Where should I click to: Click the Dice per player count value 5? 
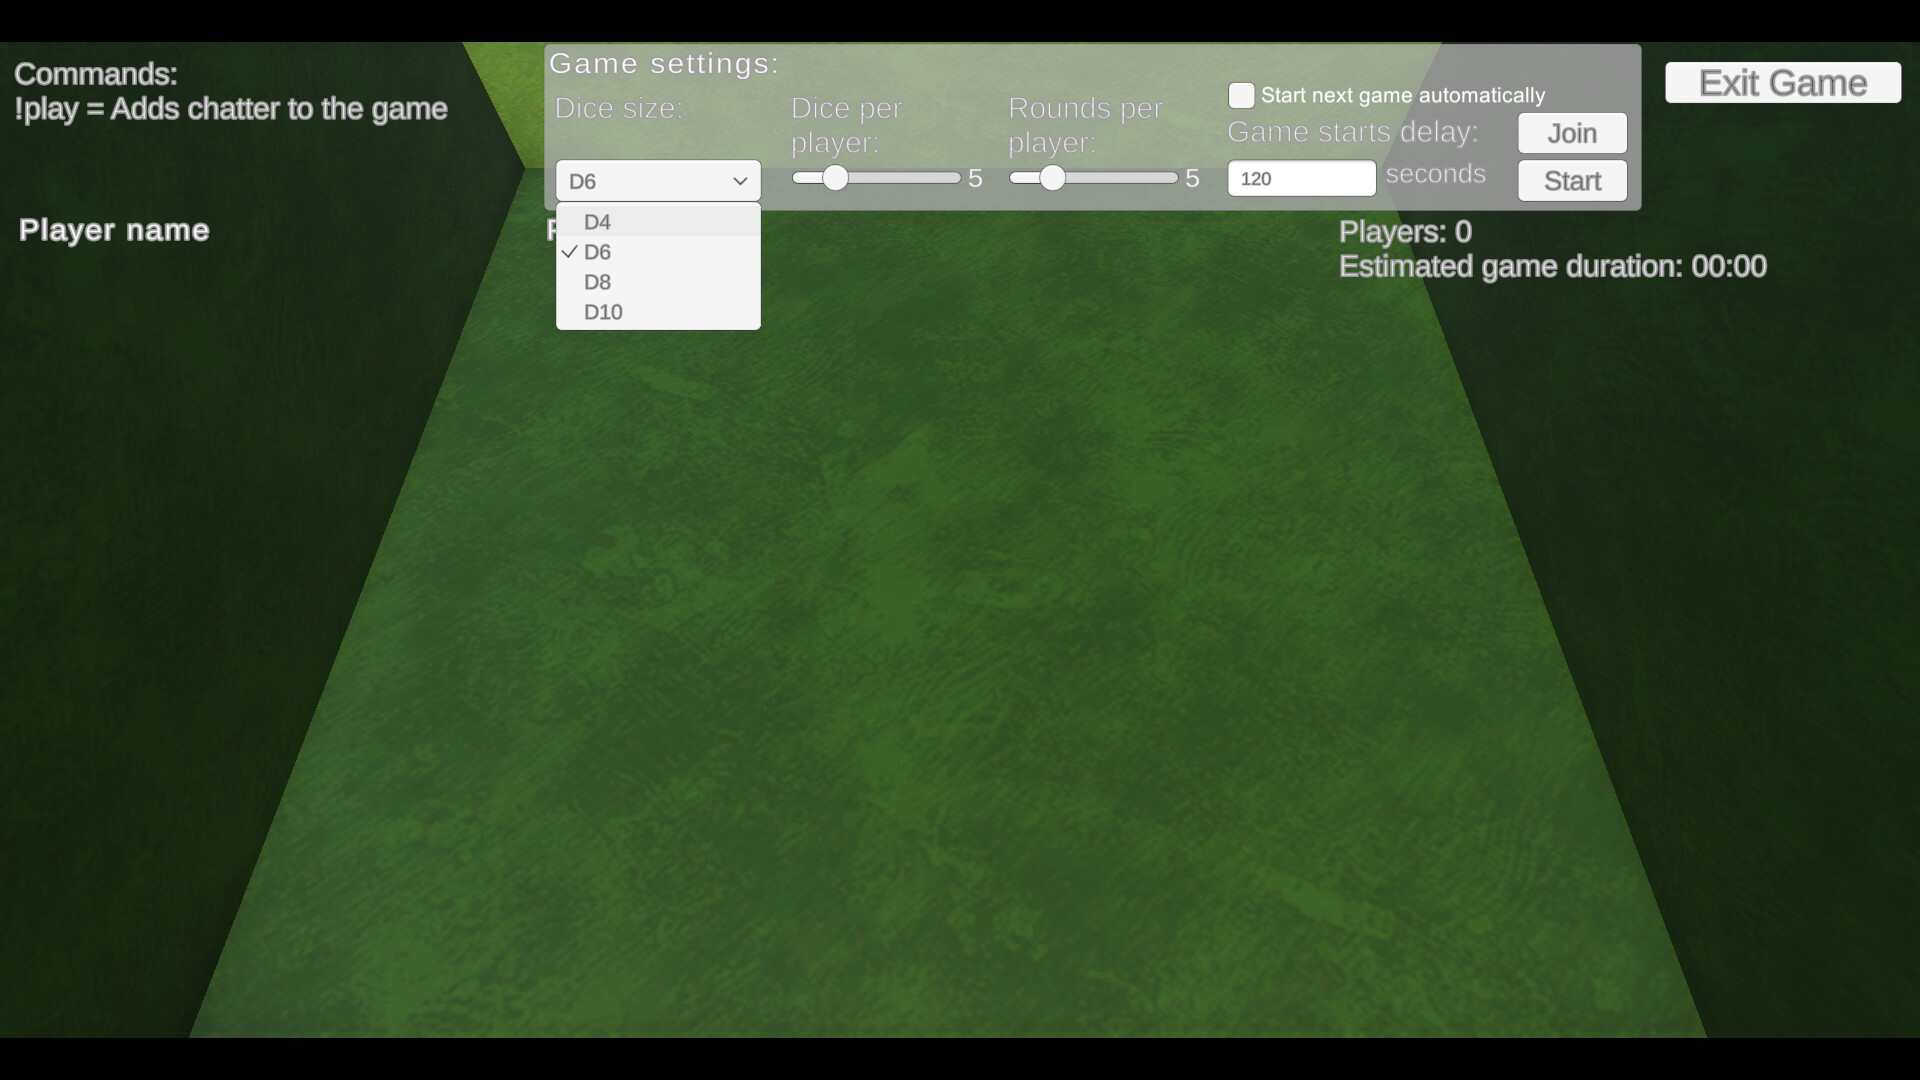[975, 178]
